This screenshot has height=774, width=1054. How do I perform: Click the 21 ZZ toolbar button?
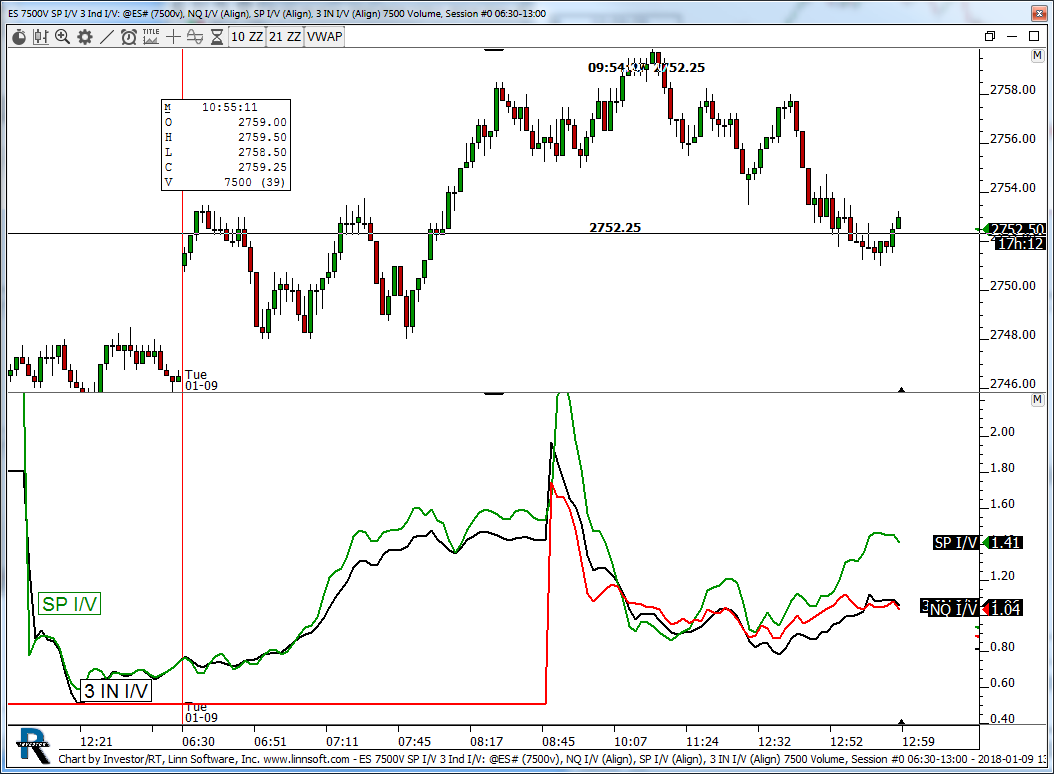click(285, 37)
